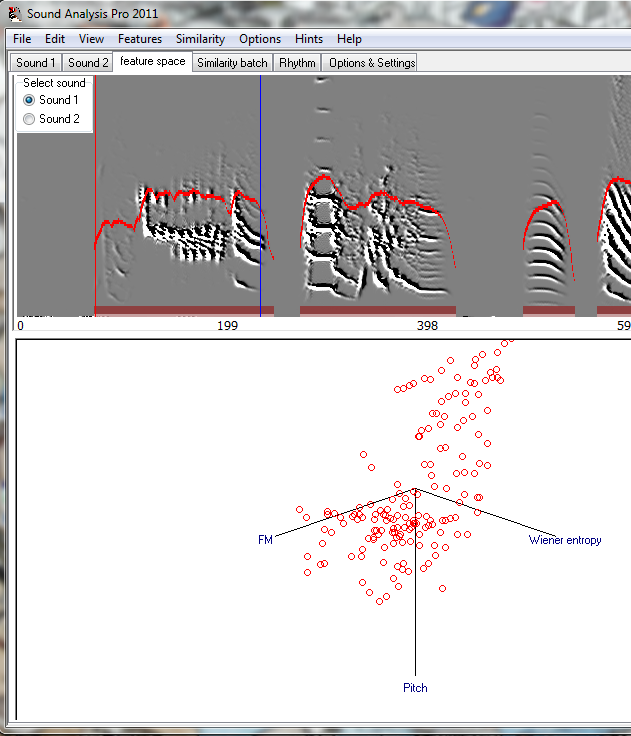The width and height of the screenshot is (631, 736).
Task: Go to the Similarity batch tab
Action: coord(232,63)
